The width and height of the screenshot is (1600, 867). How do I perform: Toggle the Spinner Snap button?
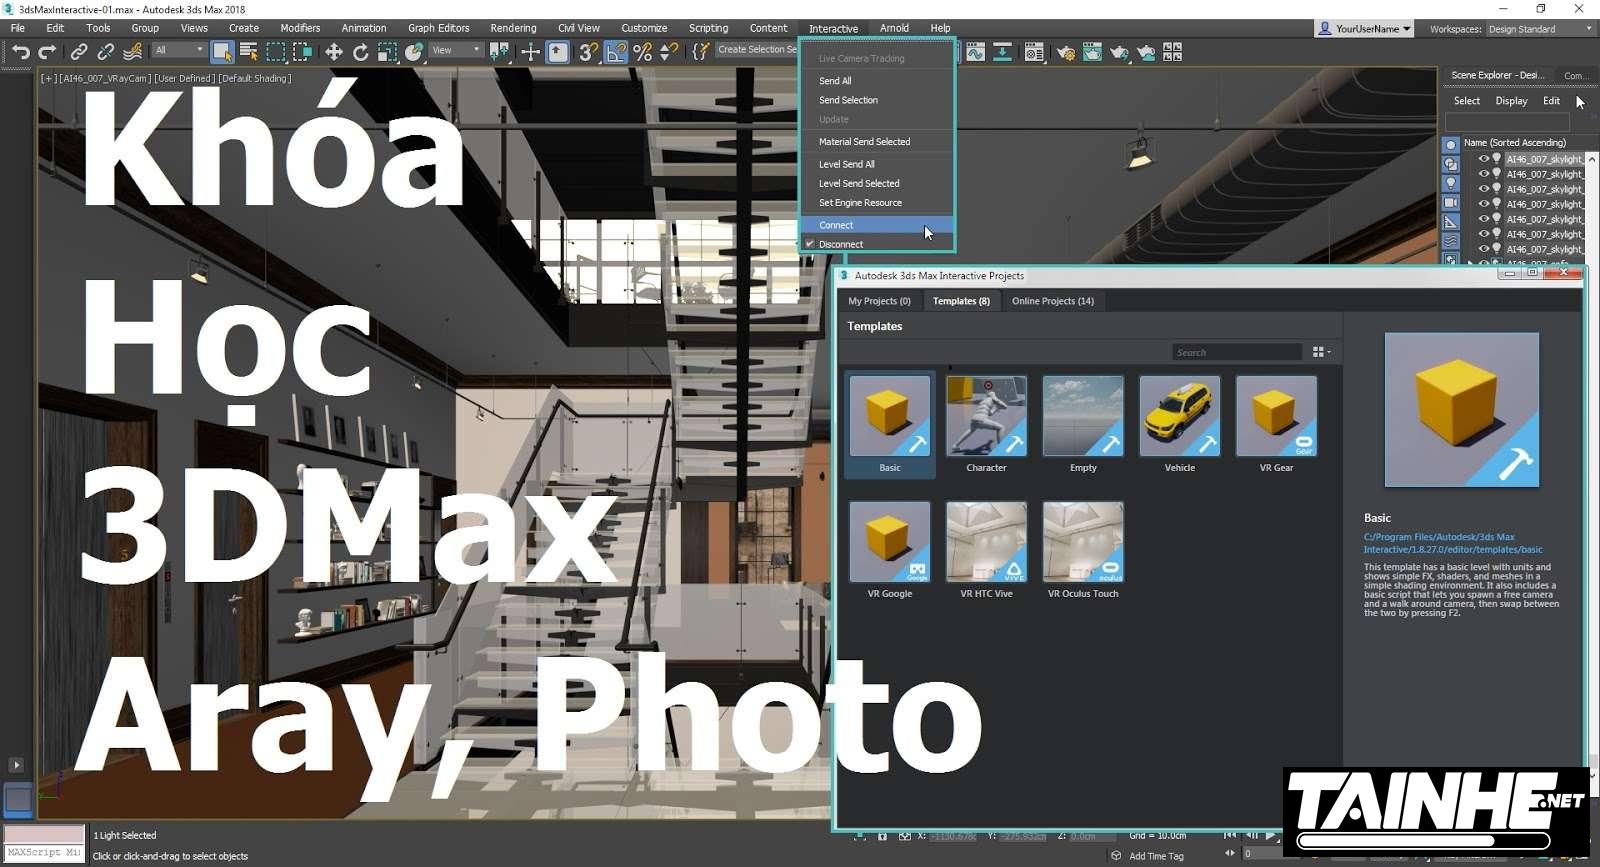pos(669,51)
